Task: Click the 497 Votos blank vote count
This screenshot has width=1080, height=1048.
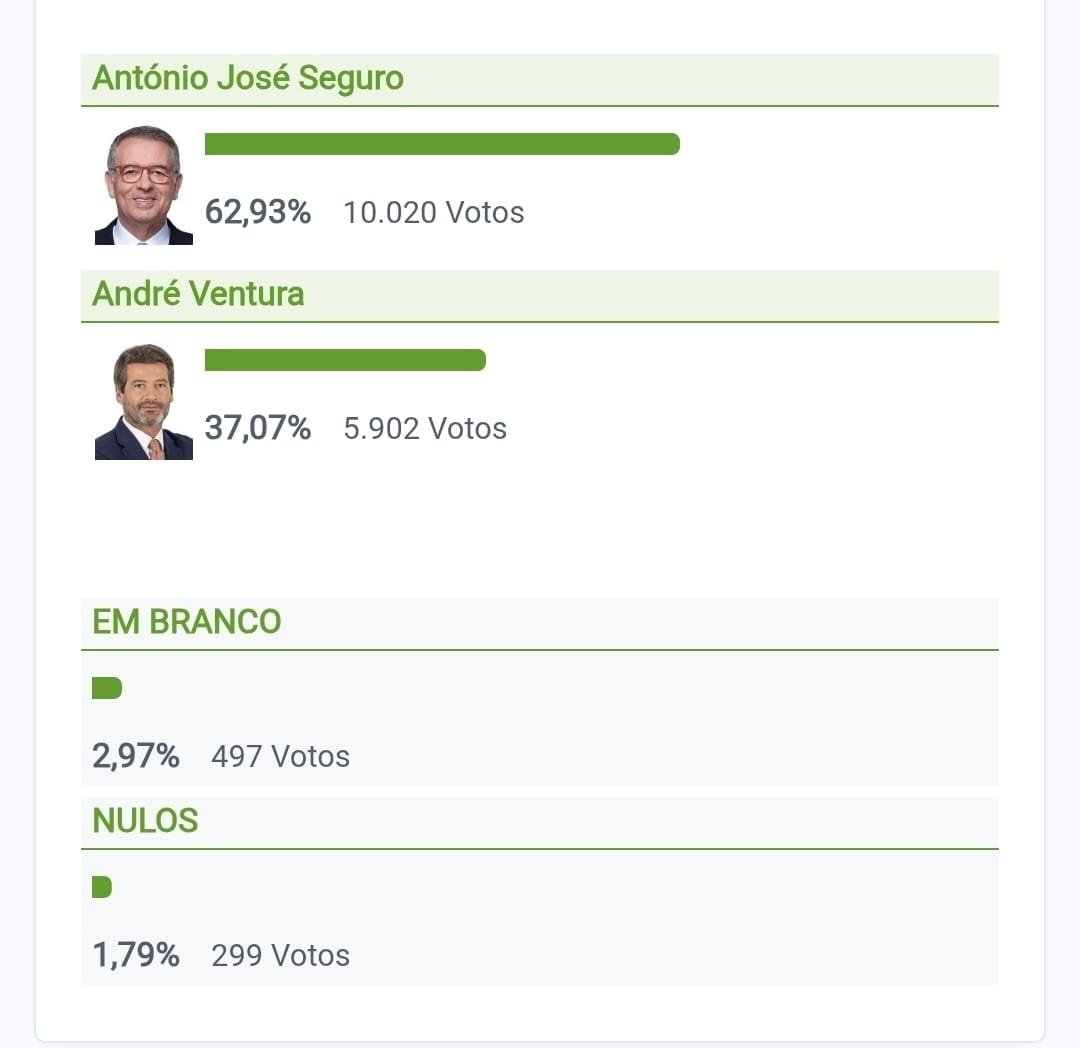Action: pyautogui.click(x=279, y=757)
